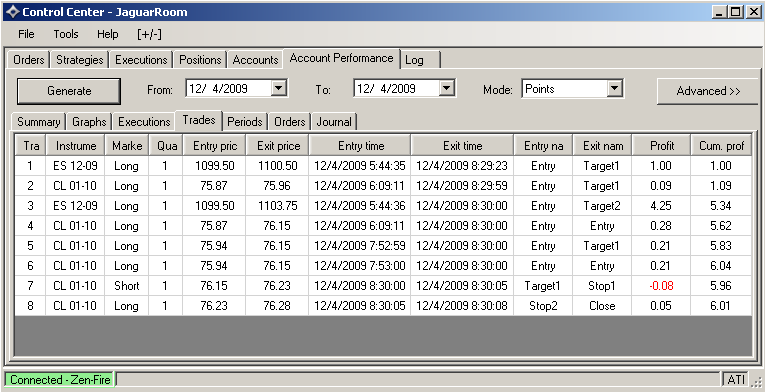The height and width of the screenshot is (392, 765).
Task: Click exit name Target2 in trade 3
Action: (603, 206)
